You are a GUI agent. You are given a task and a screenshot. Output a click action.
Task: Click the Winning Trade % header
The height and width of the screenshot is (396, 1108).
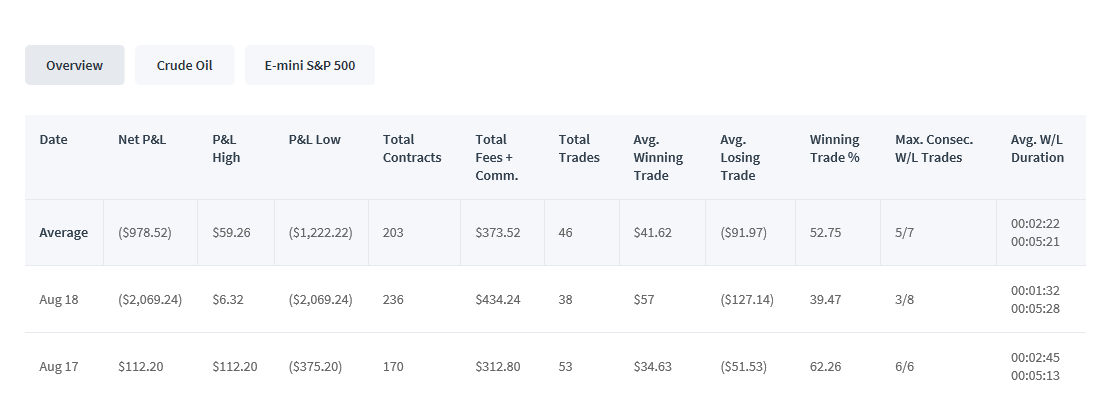click(835, 148)
